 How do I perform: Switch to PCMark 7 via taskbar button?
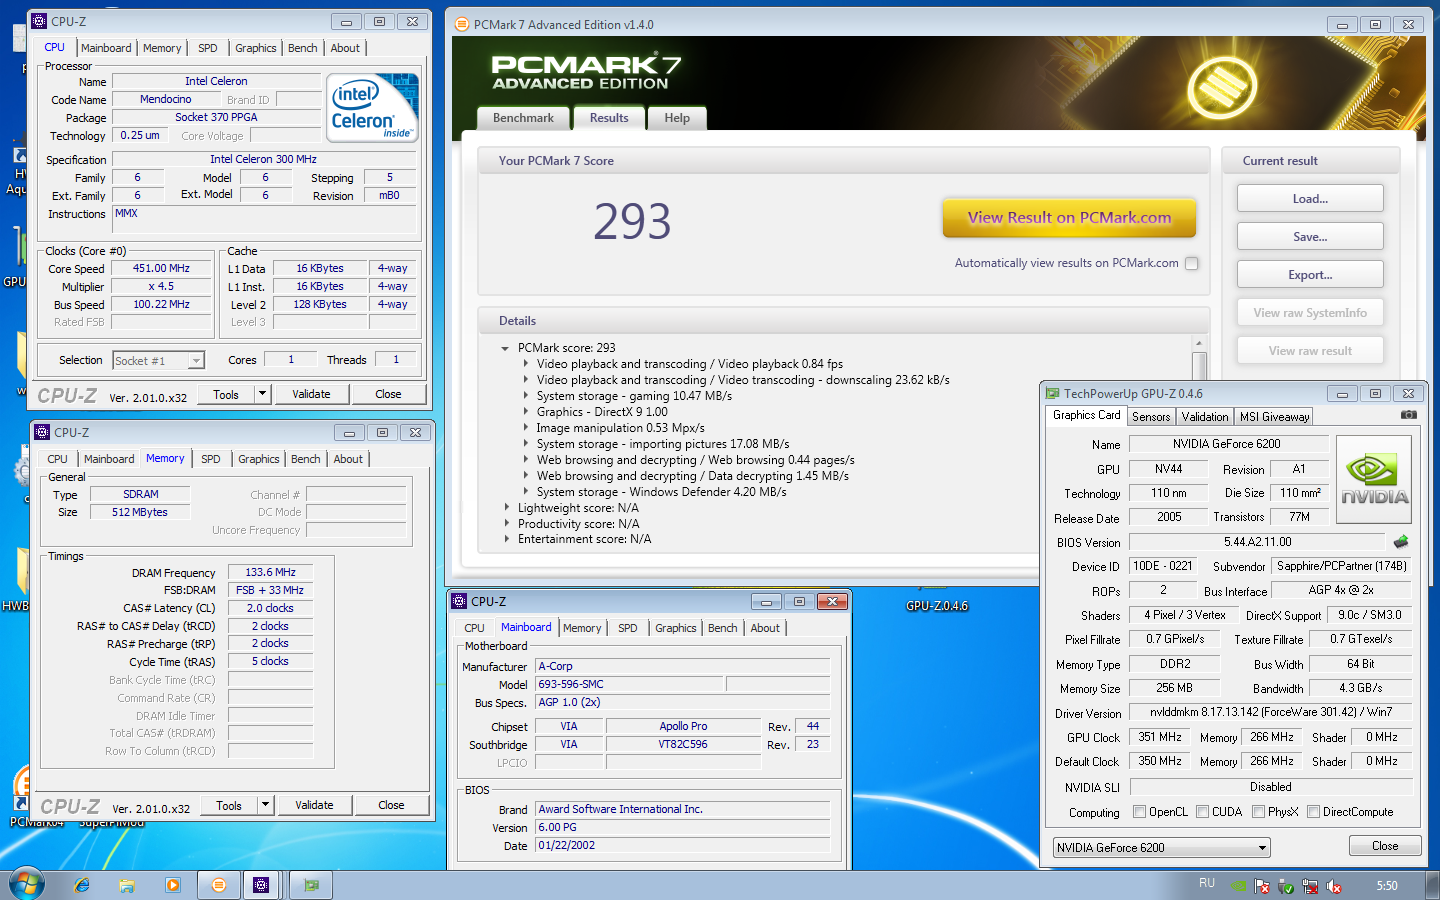click(x=219, y=885)
